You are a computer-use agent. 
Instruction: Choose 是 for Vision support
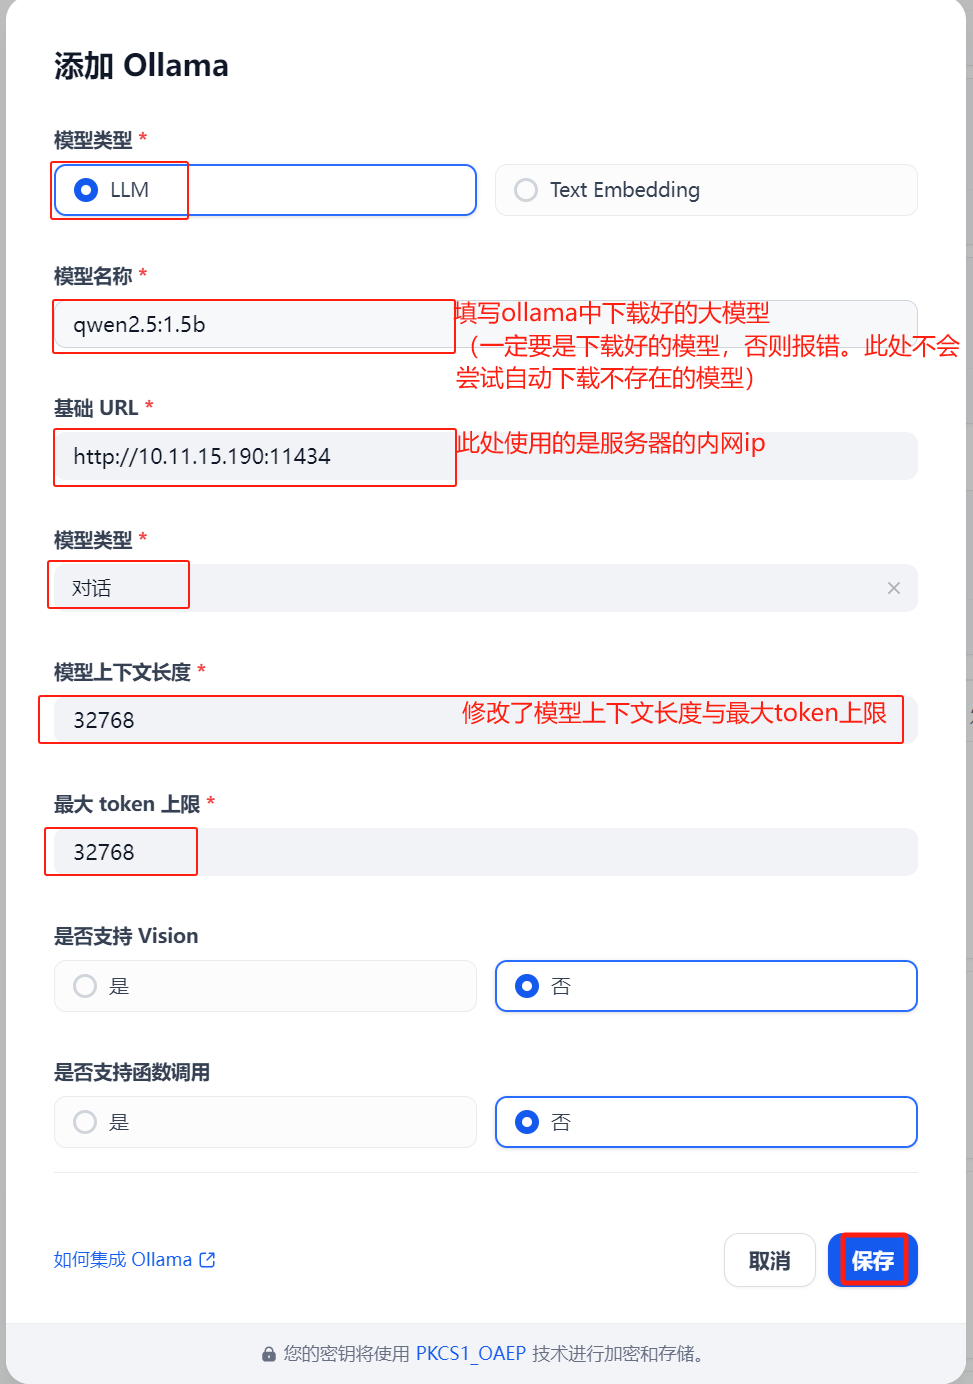[86, 986]
